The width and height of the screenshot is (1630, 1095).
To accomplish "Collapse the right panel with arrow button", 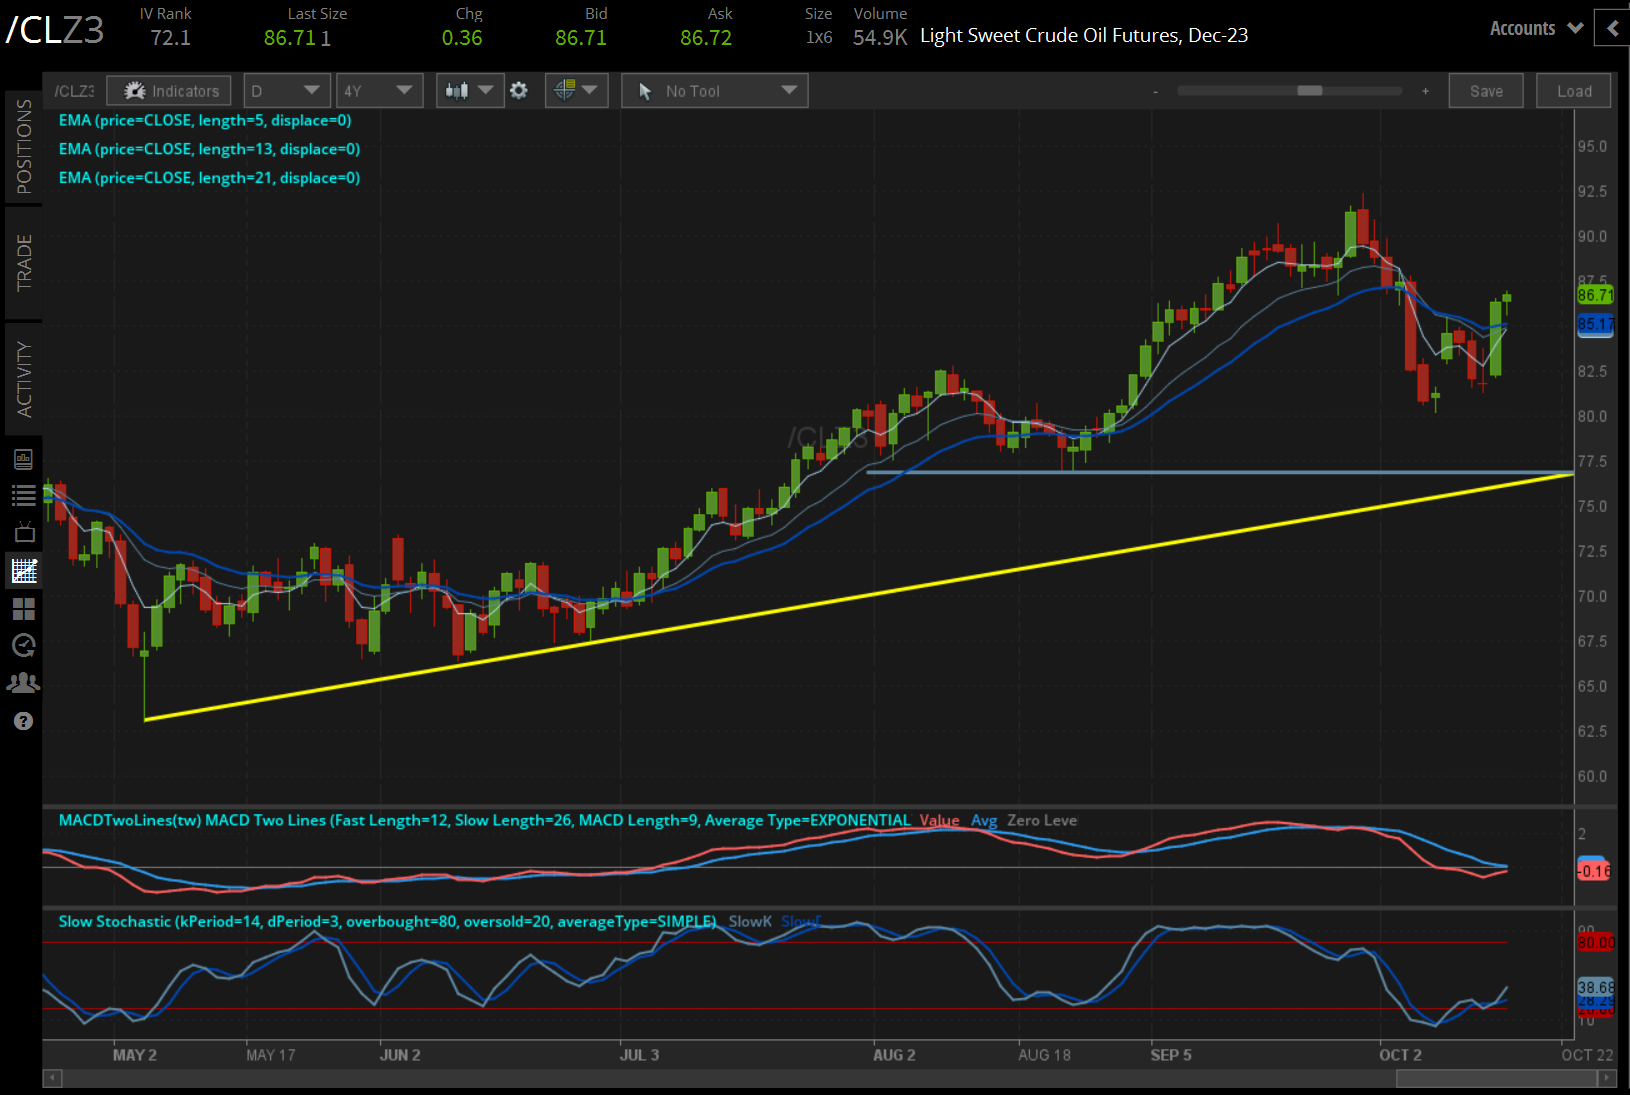I will [x=1612, y=28].
